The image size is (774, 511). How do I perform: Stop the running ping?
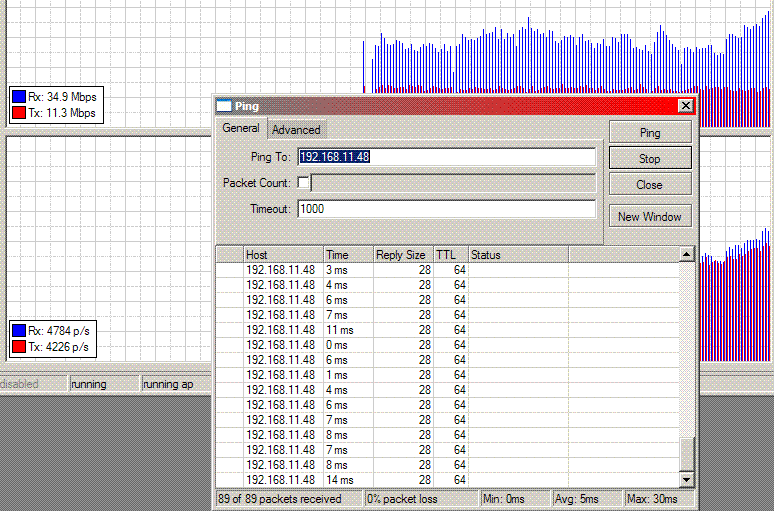[649, 159]
